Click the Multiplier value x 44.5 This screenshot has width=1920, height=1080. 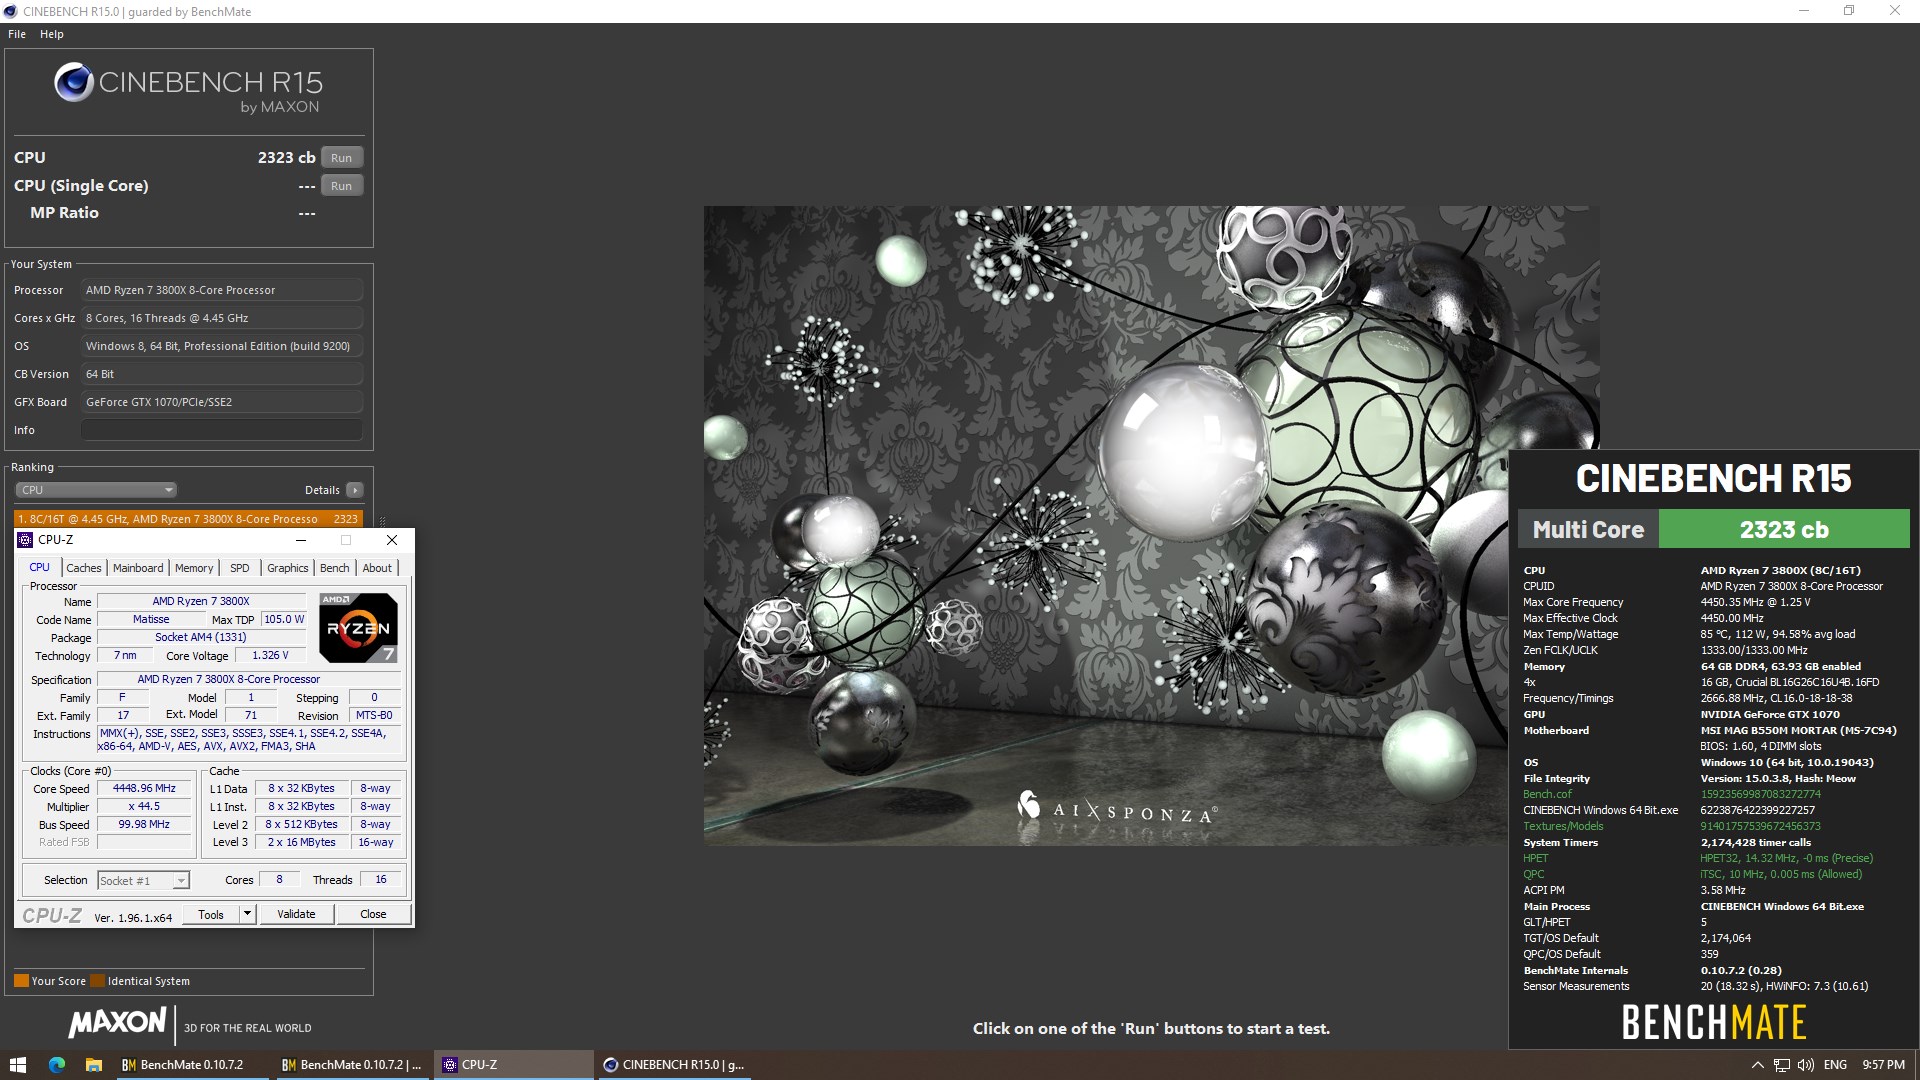coord(144,807)
